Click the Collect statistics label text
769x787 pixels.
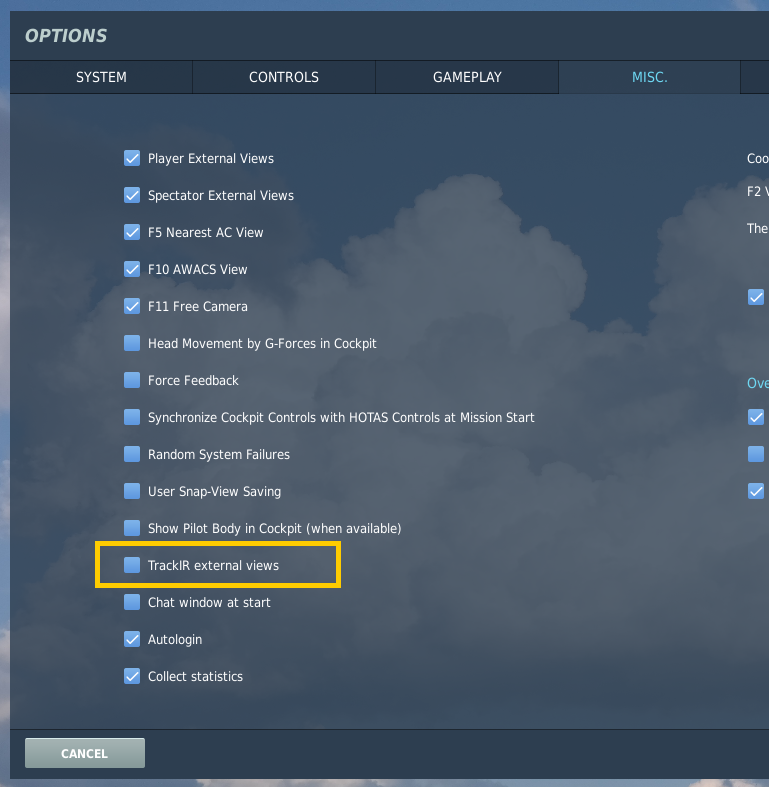click(x=195, y=677)
